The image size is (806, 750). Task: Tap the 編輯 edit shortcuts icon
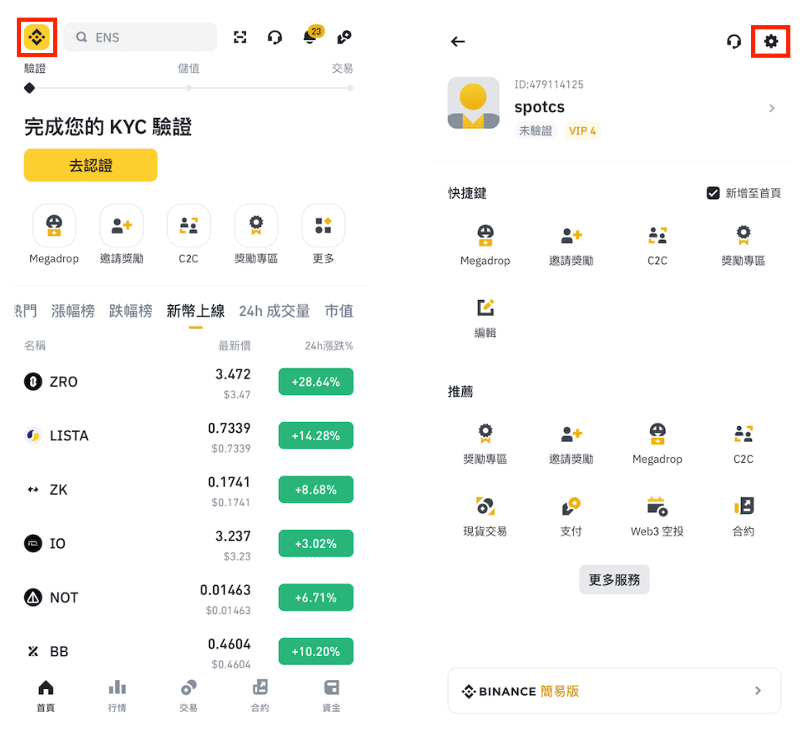[x=485, y=318]
